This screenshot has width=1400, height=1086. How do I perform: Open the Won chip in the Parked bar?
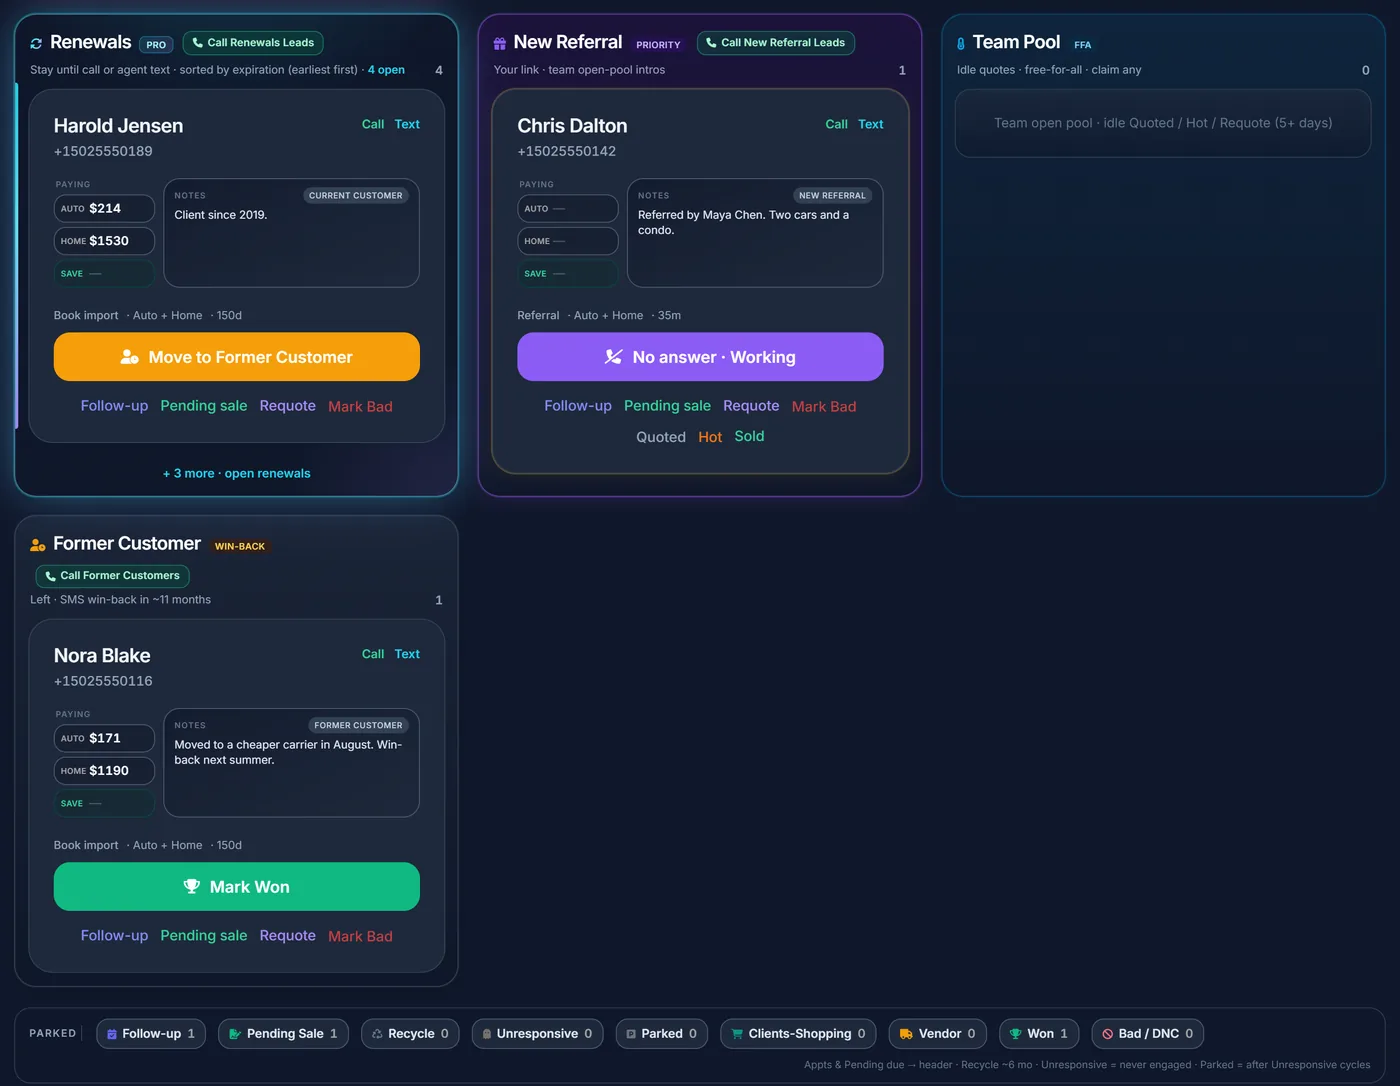pyautogui.click(x=1039, y=1034)
